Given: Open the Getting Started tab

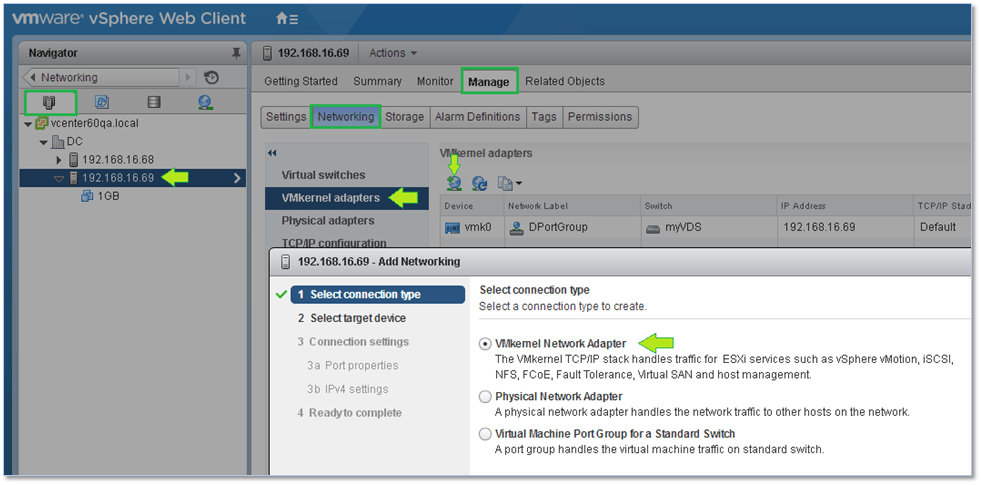Looking at the screenshot, I should tap(300, 81).
